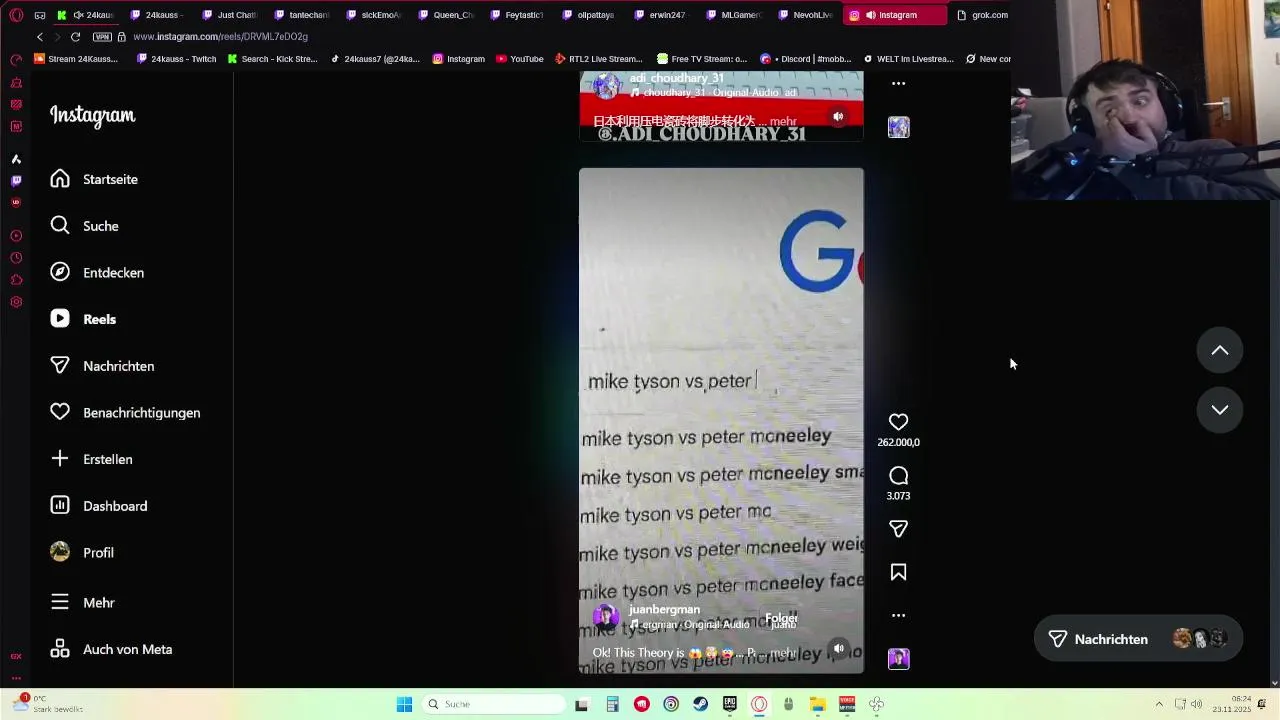Open the Windows Start menu

tap(404, 704)
